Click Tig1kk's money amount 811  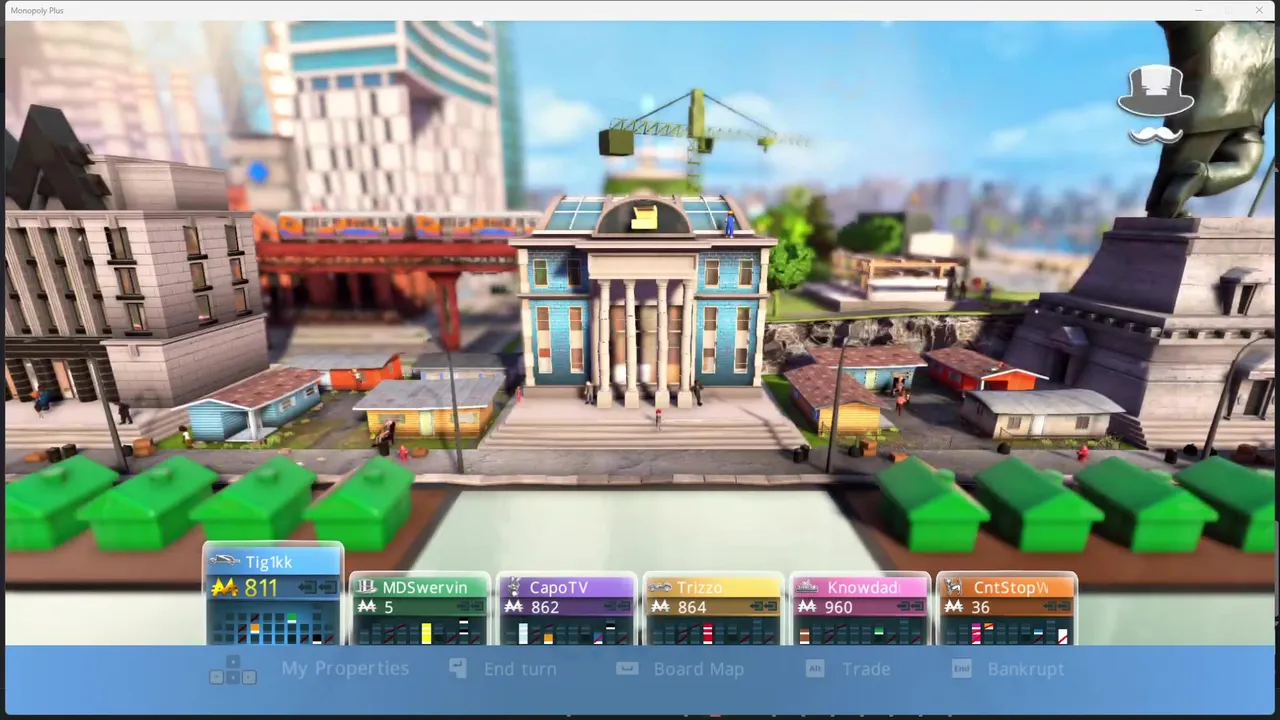[x=261, y=587]
